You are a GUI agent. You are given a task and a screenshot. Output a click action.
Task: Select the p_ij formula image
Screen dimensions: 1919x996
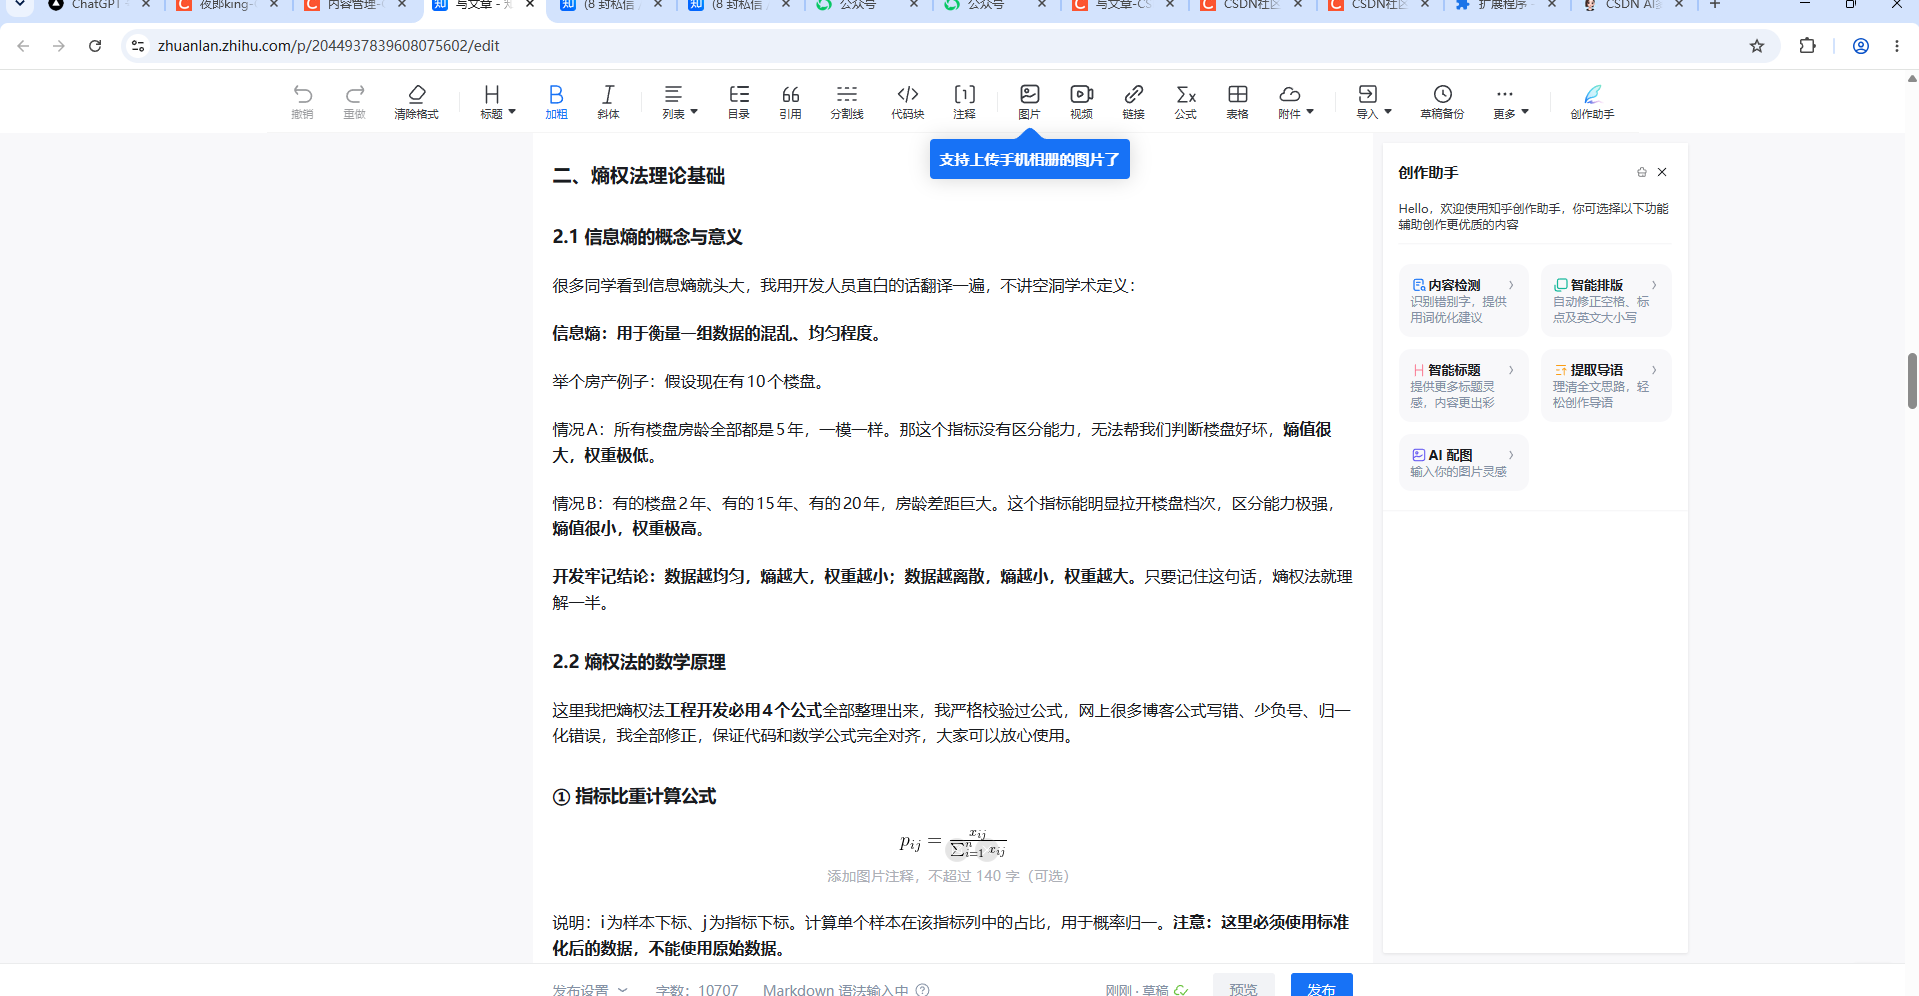[x=952, y=843]
